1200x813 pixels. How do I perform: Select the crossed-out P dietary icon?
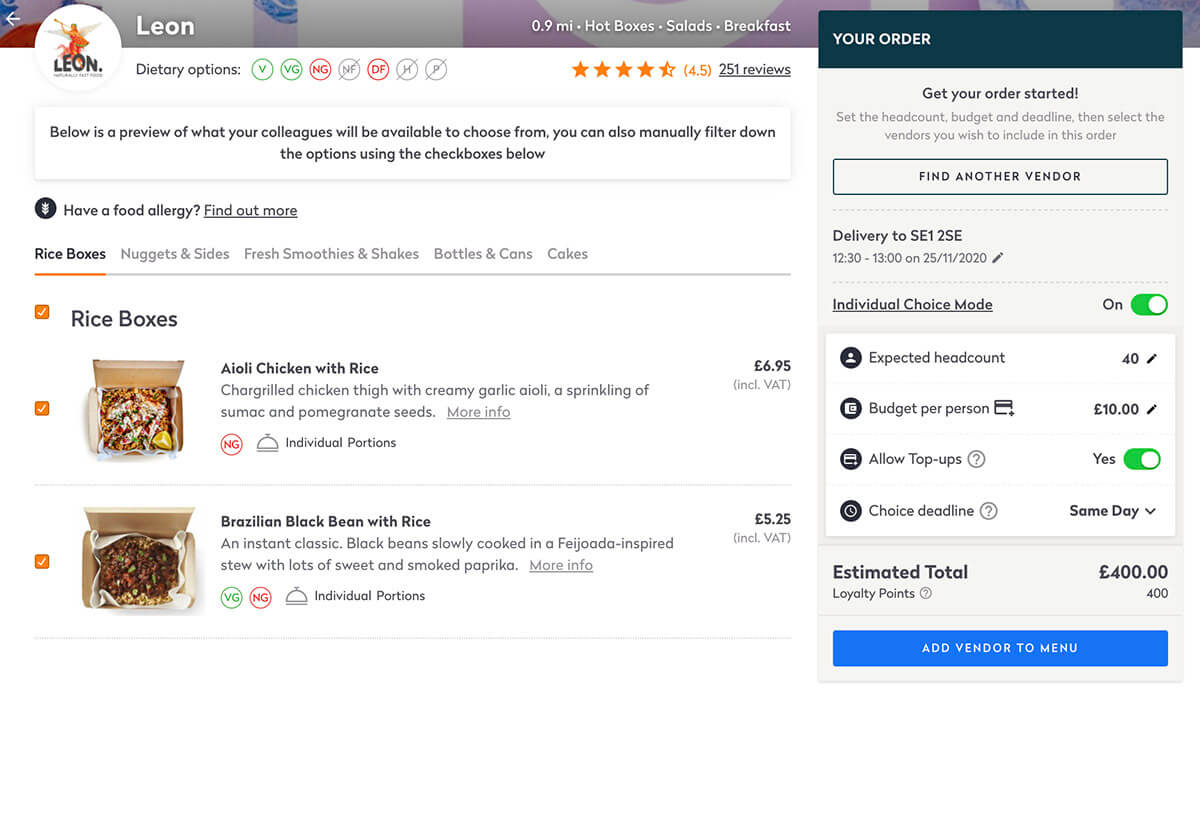[x=436, y=70]
